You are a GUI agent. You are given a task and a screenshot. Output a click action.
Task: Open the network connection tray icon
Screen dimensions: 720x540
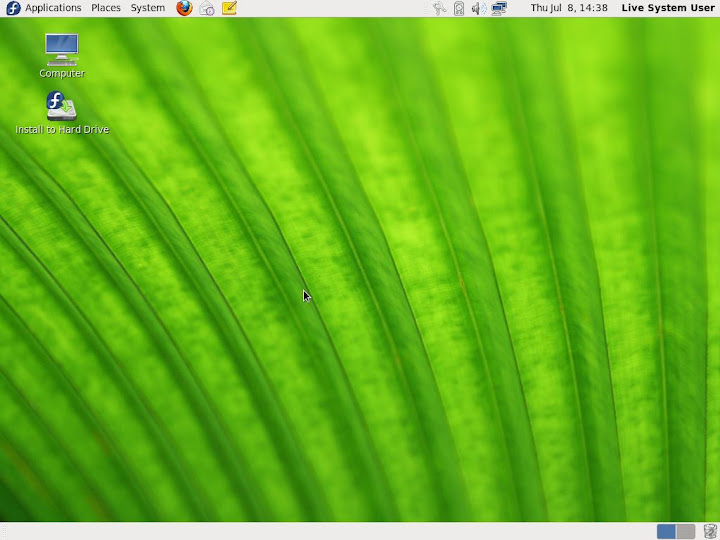pos(499,8)
